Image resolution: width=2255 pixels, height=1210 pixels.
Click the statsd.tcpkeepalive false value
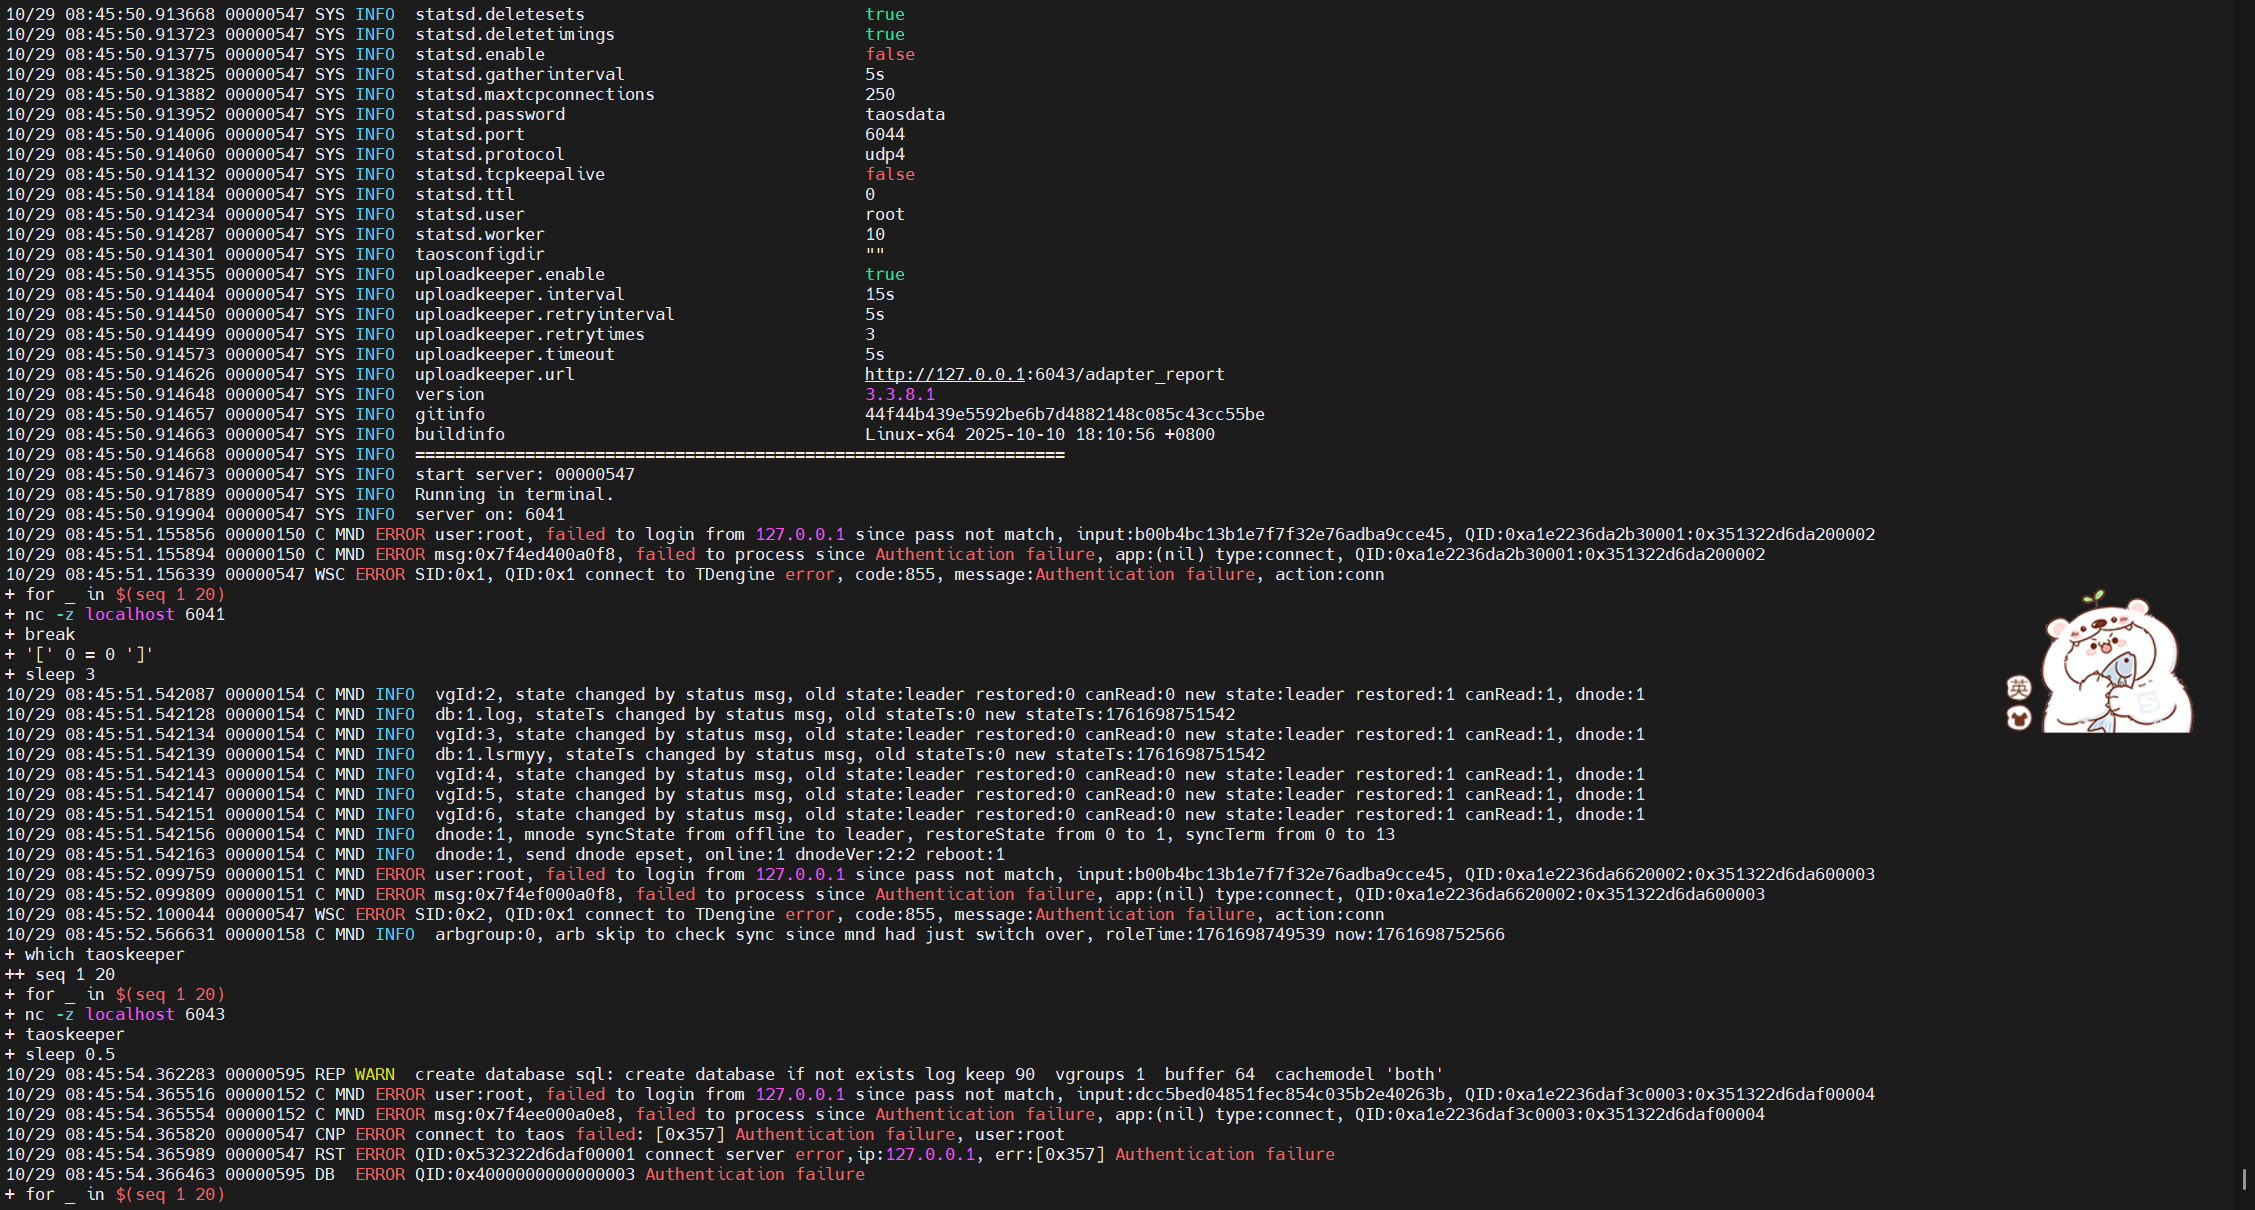coord(889,174)
